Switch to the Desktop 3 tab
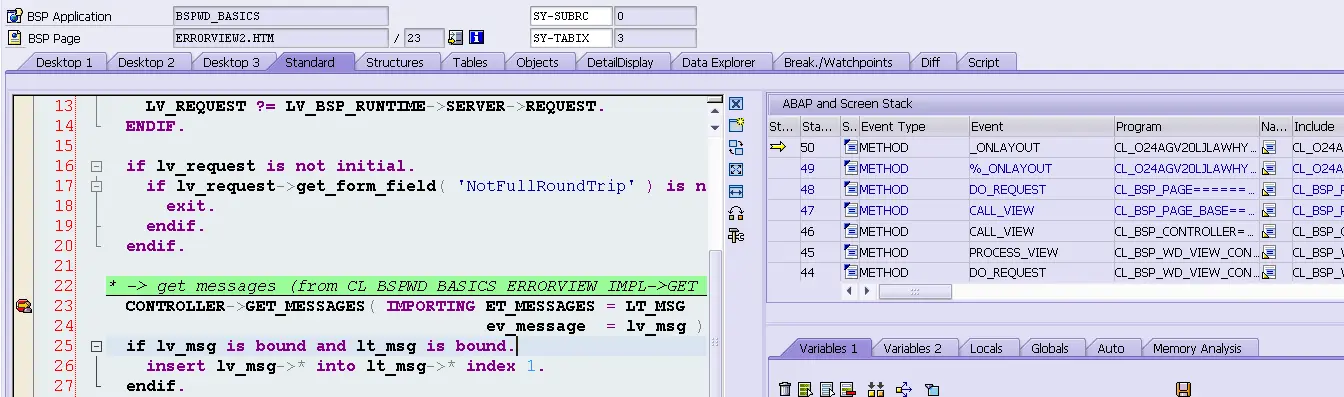Image resolution: width=1344 pixels, height=397 pixels. tap(231, 62)
